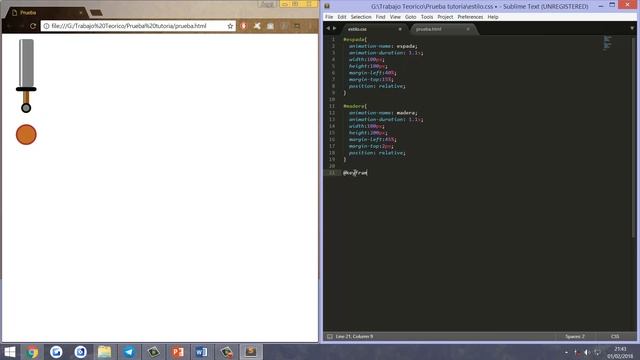This screenshot has width=640, height=360.
Task: Open the Help menu
Action: pos(493,17)
